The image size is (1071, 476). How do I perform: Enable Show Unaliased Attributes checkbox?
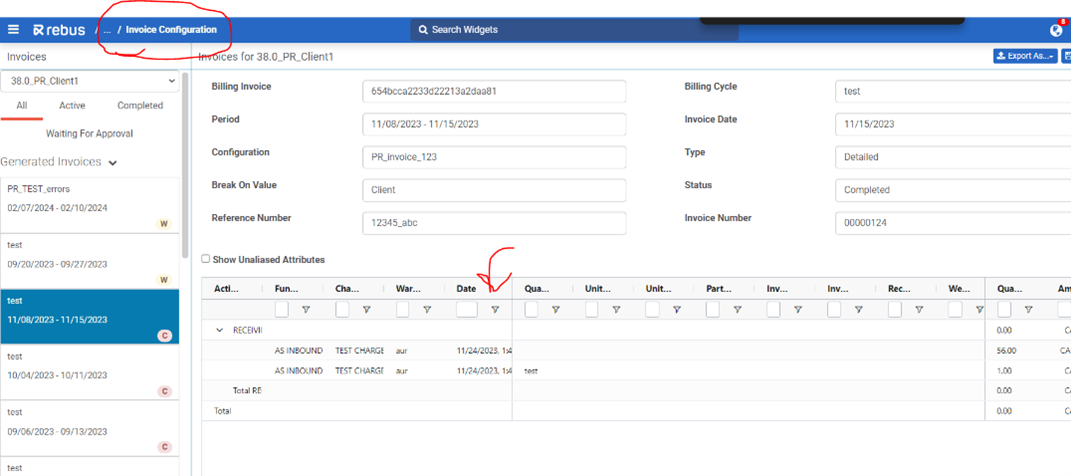coord(207,259)
